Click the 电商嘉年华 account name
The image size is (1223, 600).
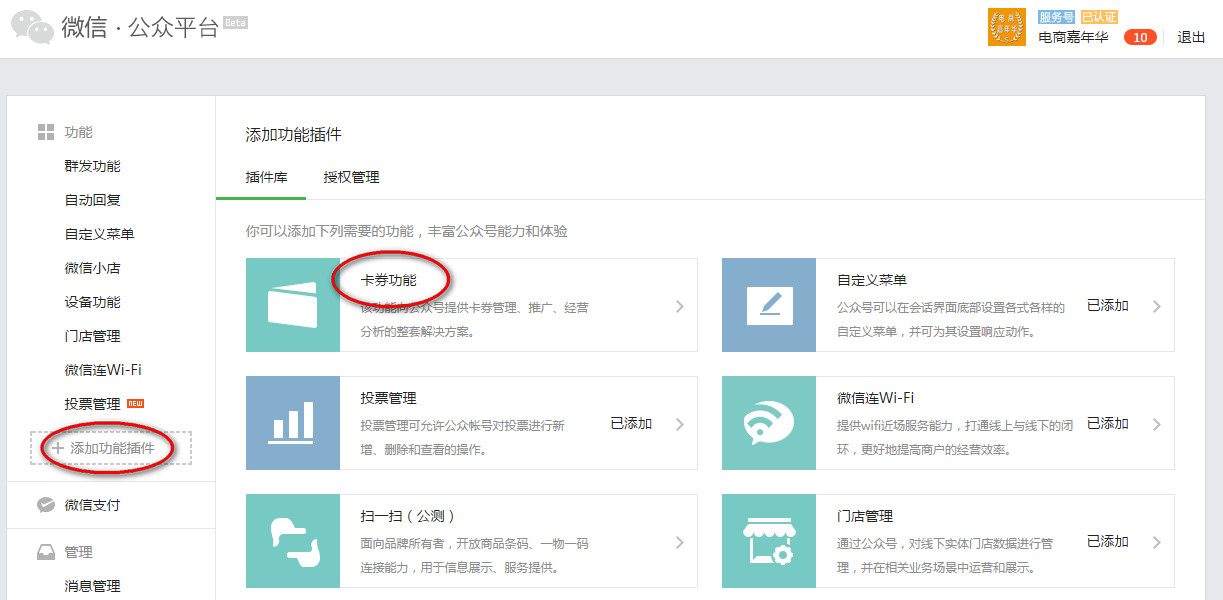click(1073, 37)
